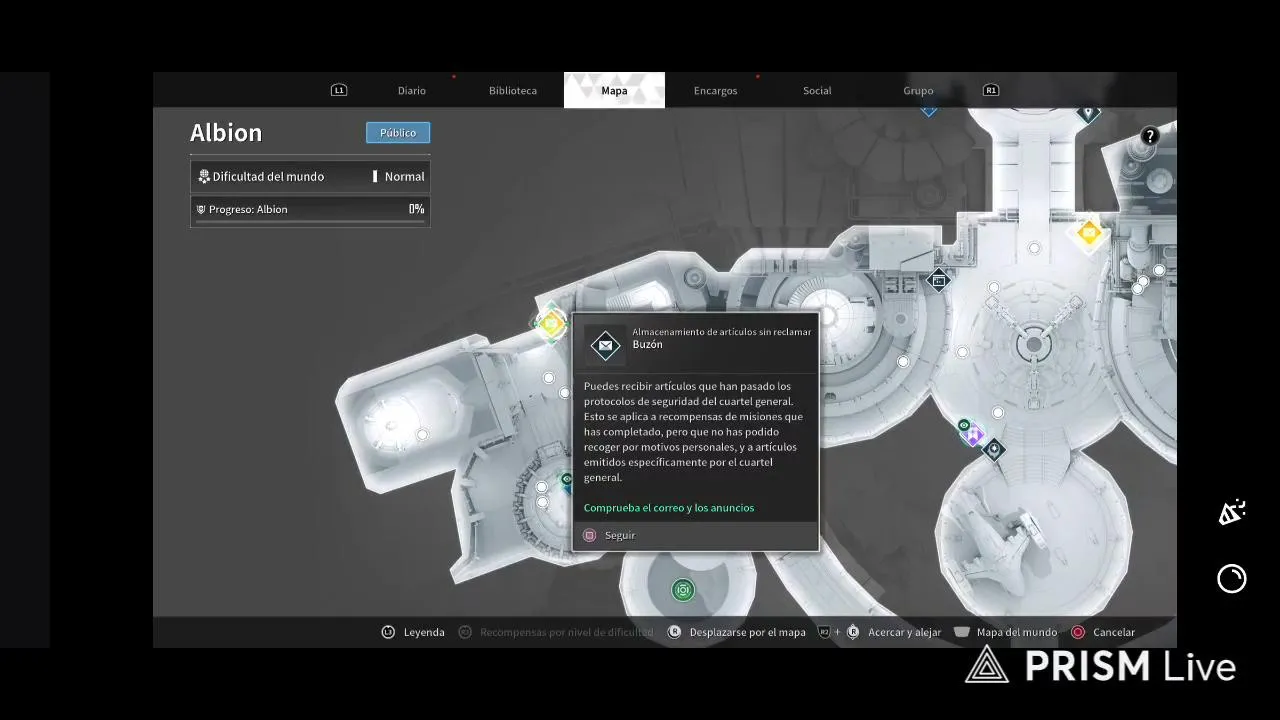Image resolution: width=1280 pixels, height=720 pixels.
Task: Click the Buzón title in tooltip
Action: click(x=647, y=345)
